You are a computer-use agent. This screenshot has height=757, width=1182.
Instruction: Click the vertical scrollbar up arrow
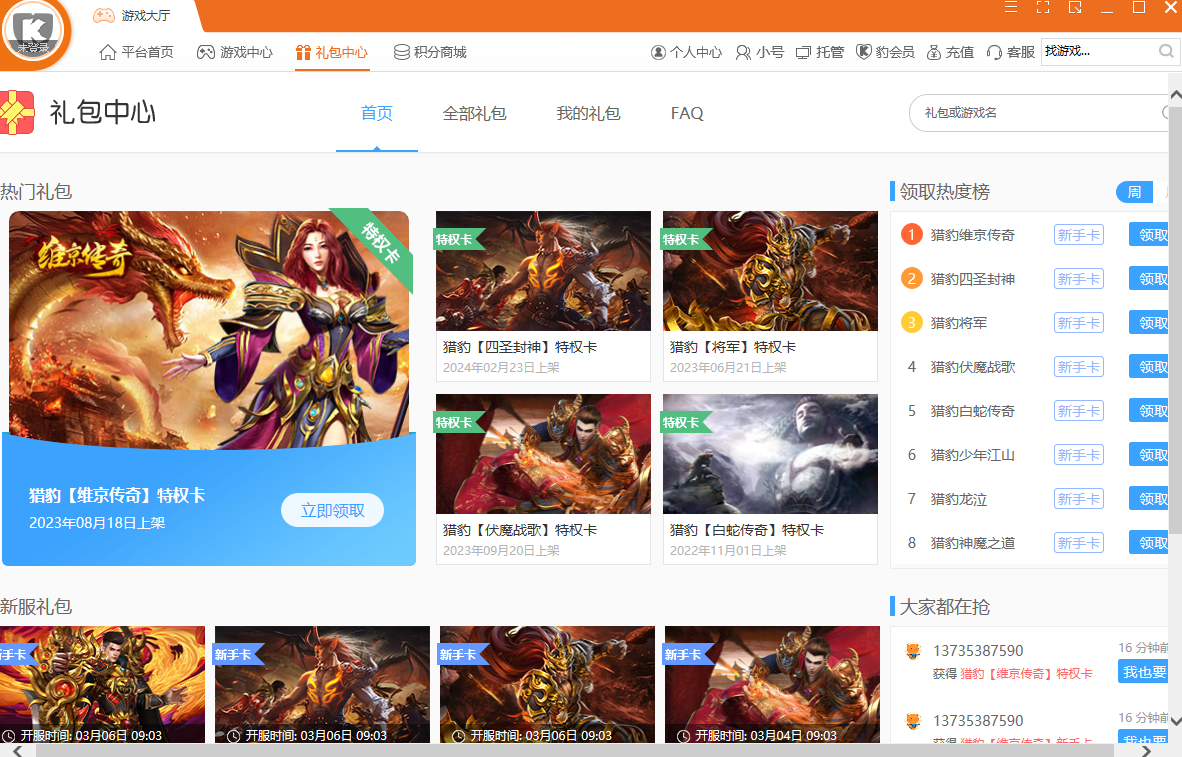coord(1175,96)
